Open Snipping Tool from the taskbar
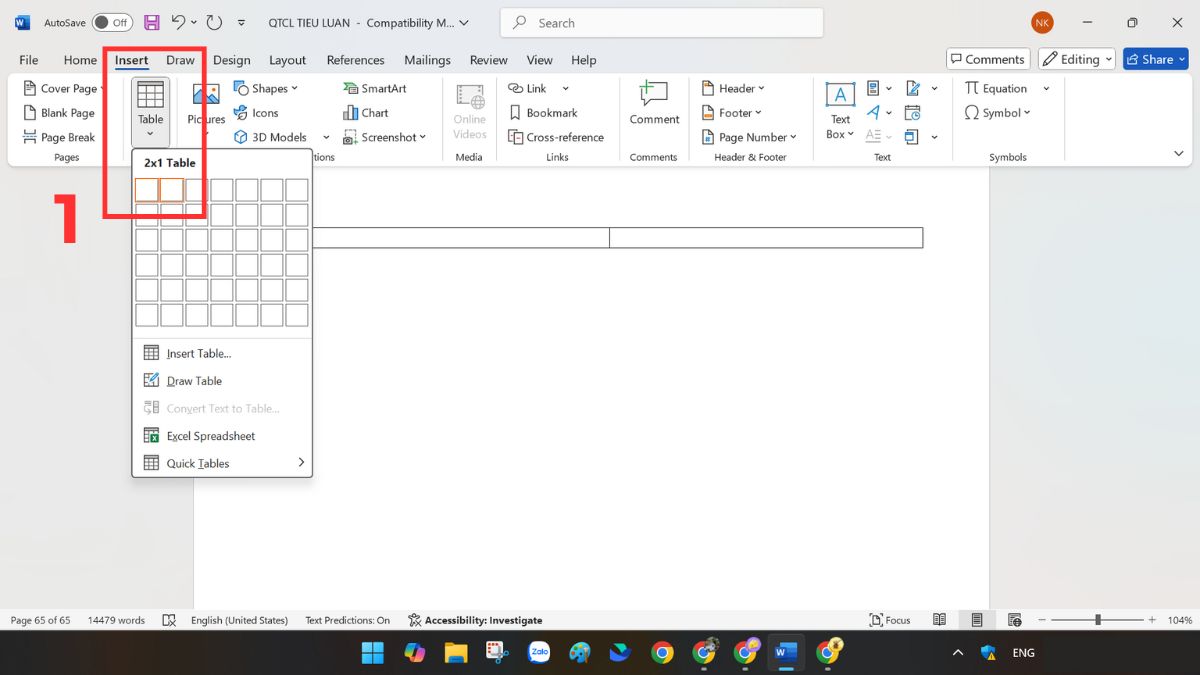The width and height of the screenshot is (1200, 675). coord(497,653)
